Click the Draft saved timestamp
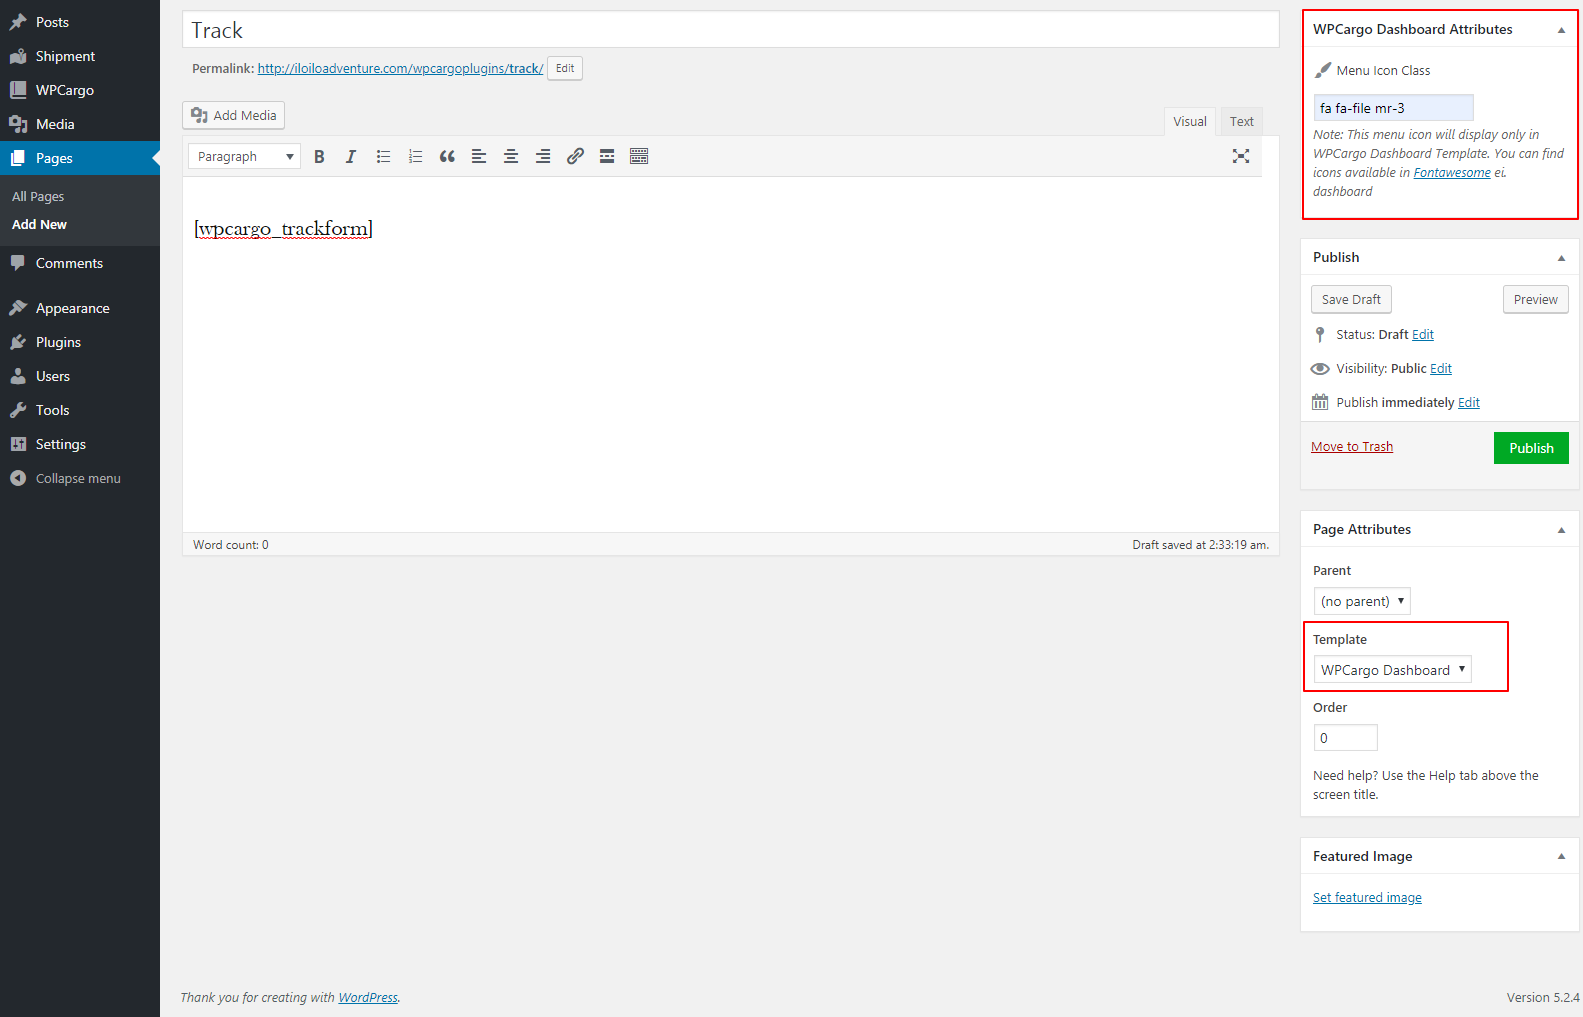The image size is (1583, 1017). pos(1200,545)
